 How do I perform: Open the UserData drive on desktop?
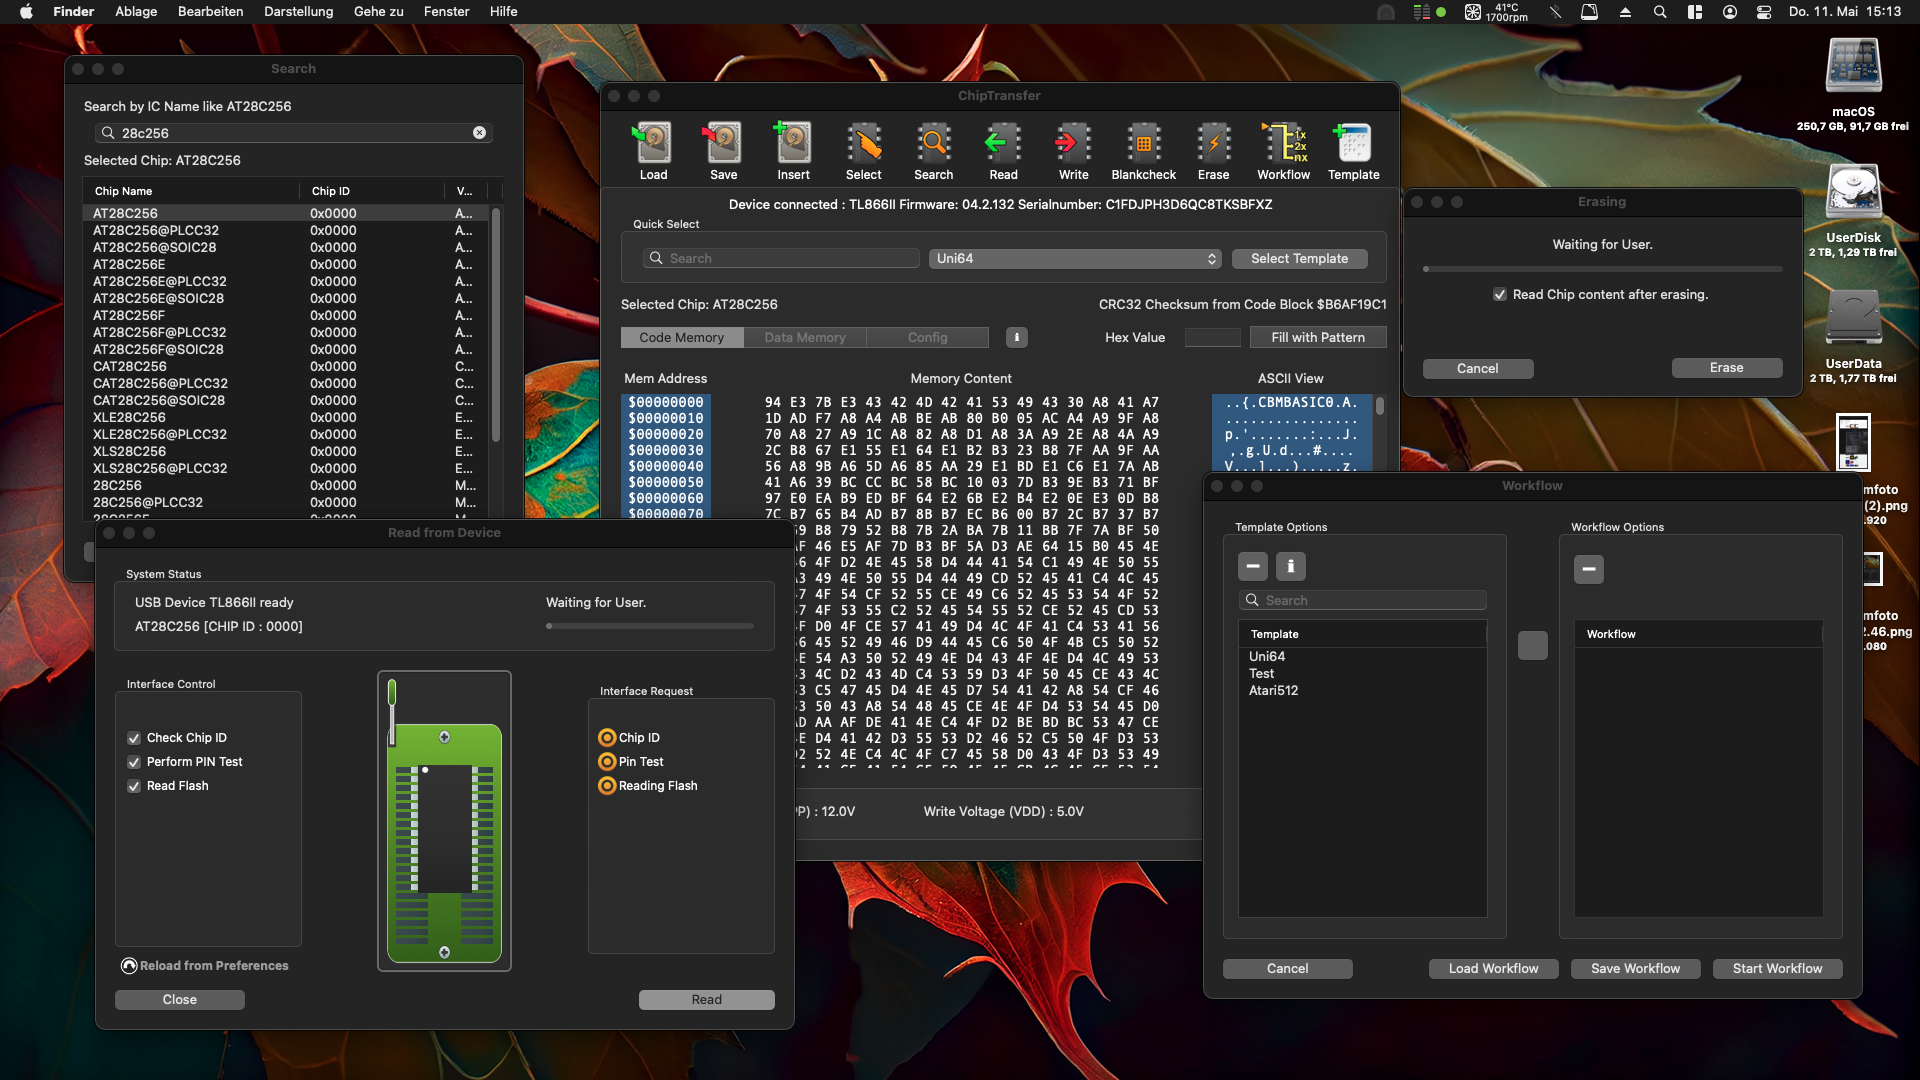1853,319
